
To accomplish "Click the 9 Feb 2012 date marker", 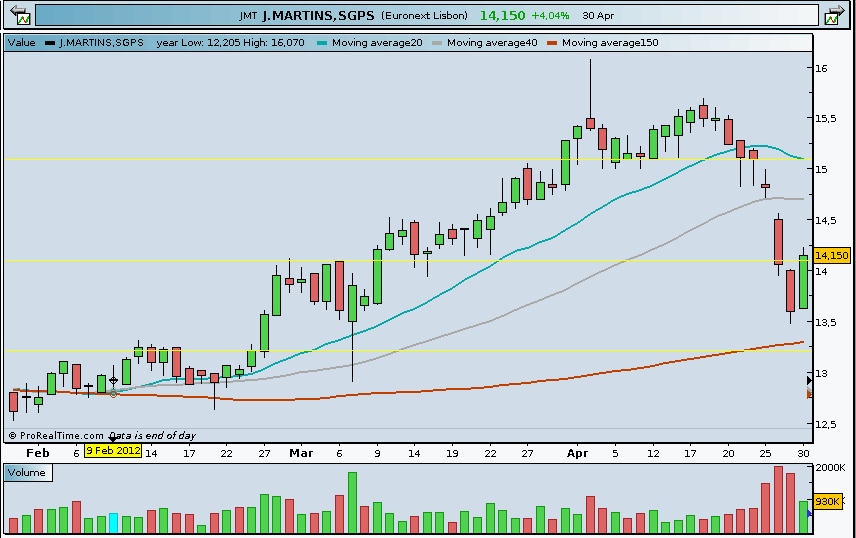I will pos(113,451).
